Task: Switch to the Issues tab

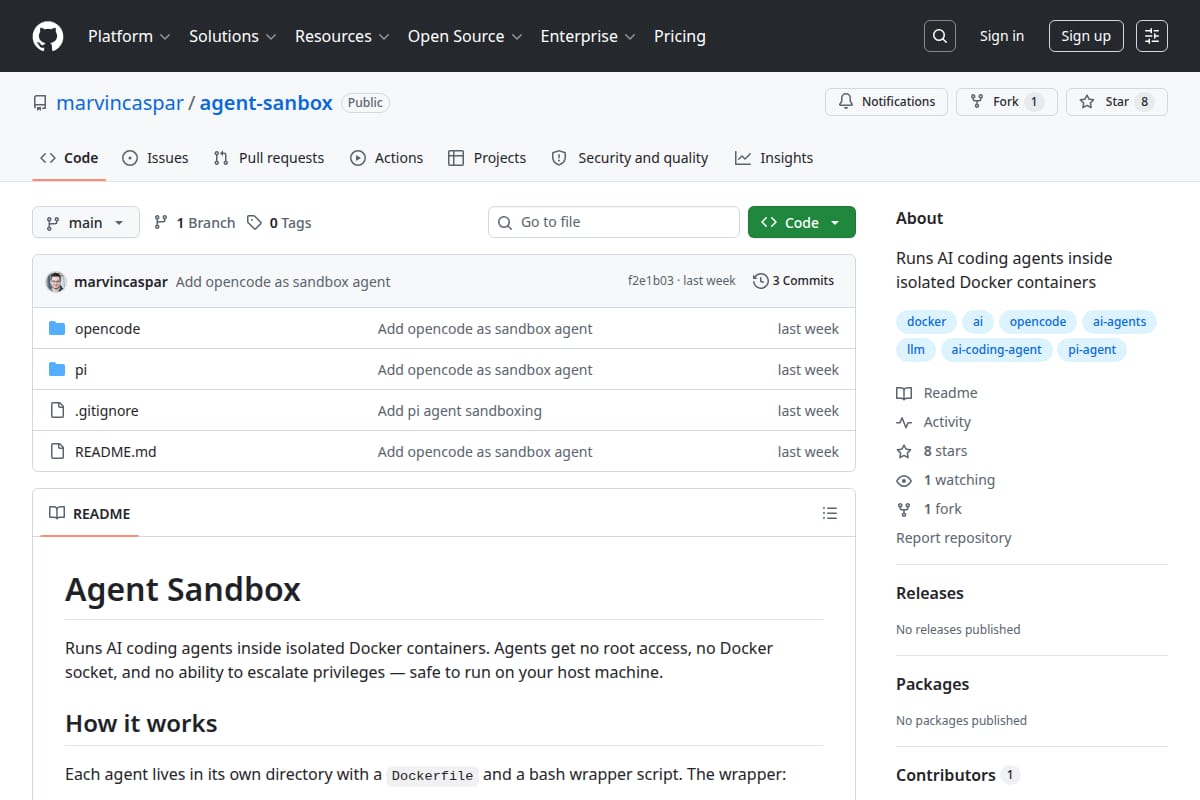Action: tap(155, 158)
